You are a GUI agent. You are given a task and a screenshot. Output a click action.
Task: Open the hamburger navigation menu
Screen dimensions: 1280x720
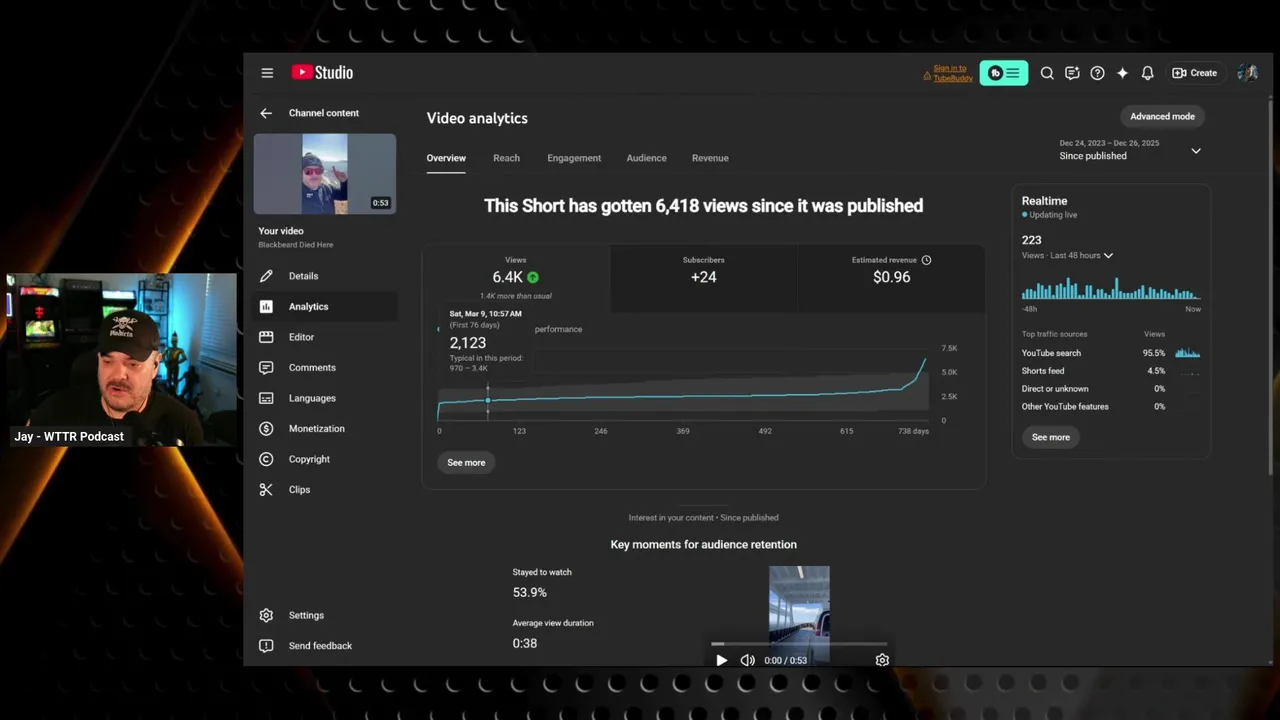(x=267, y=73)
